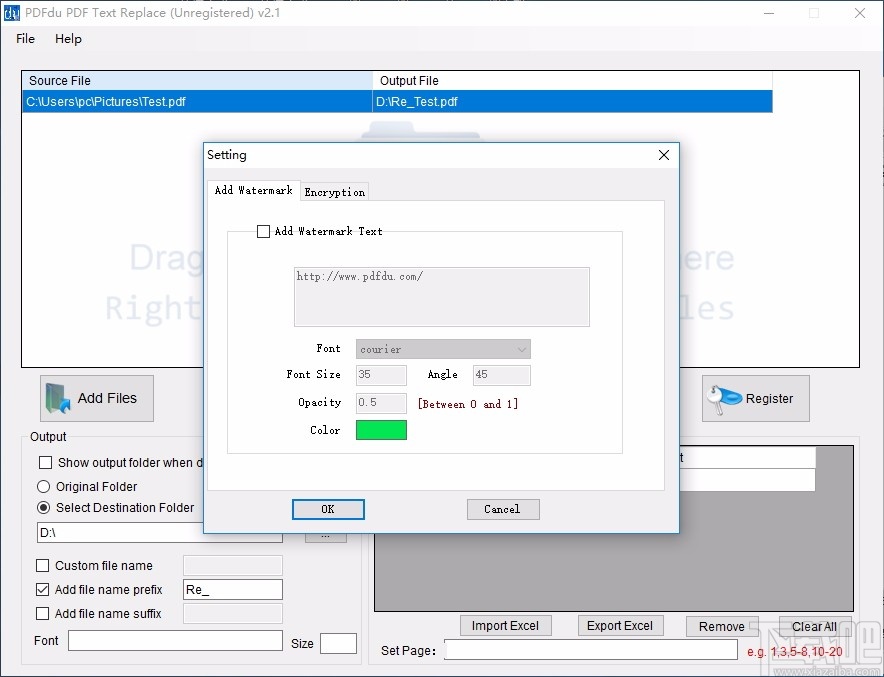The height and width of the screenshot is (677, 884).
Task: Select the Original Folder radio button
Action: click(x=43, y=486)
